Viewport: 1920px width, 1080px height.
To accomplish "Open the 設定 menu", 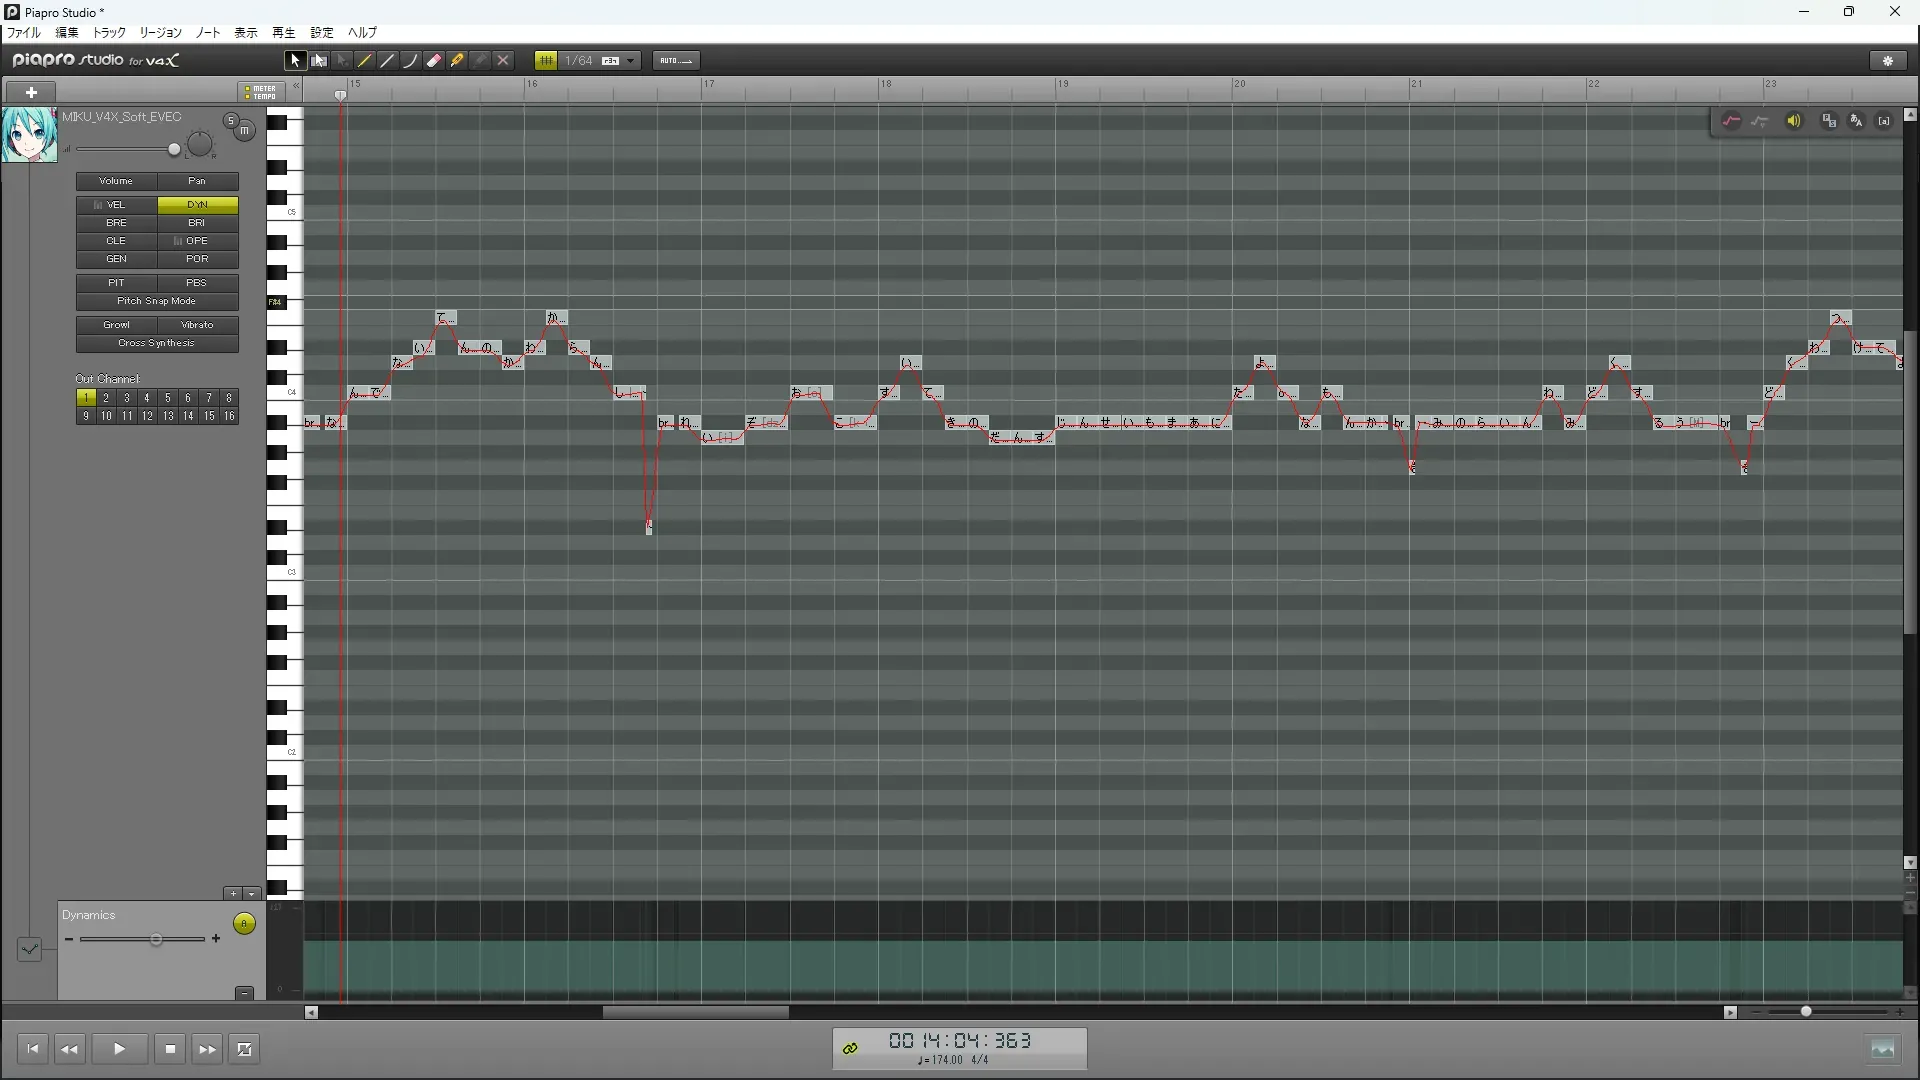I will 322,33.
